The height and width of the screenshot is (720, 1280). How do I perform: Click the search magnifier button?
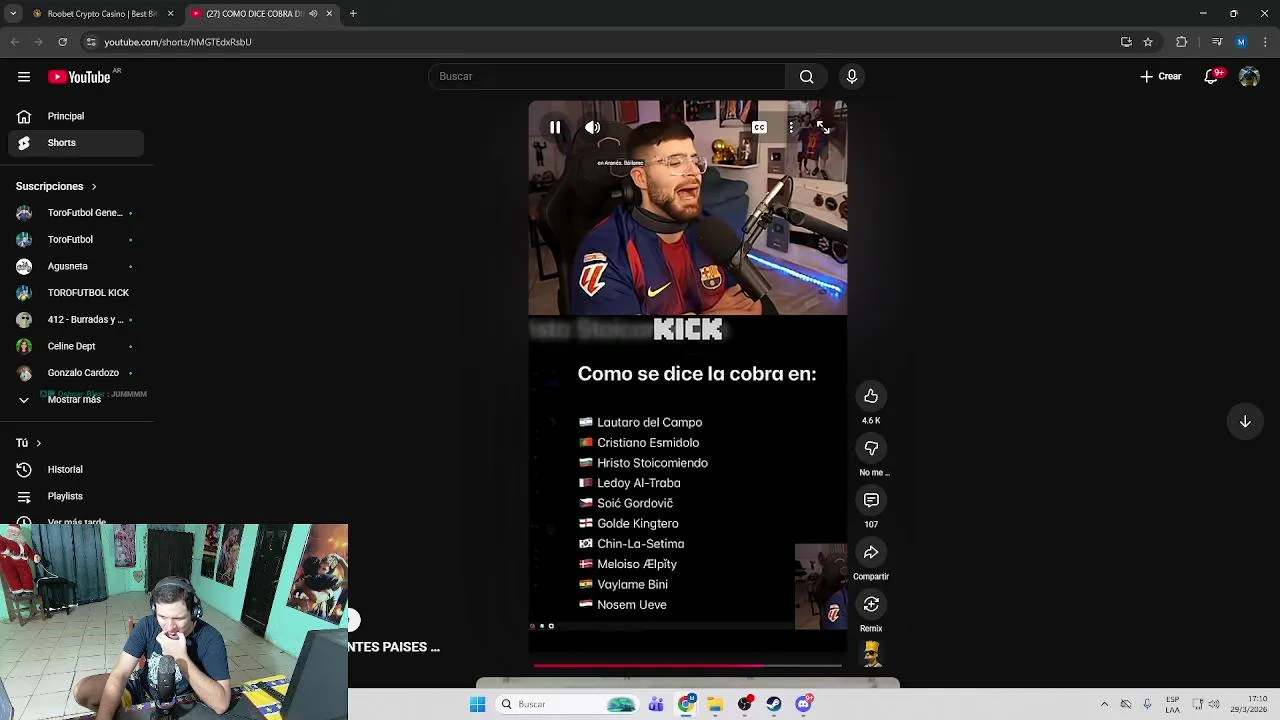(x=806, y=76)
